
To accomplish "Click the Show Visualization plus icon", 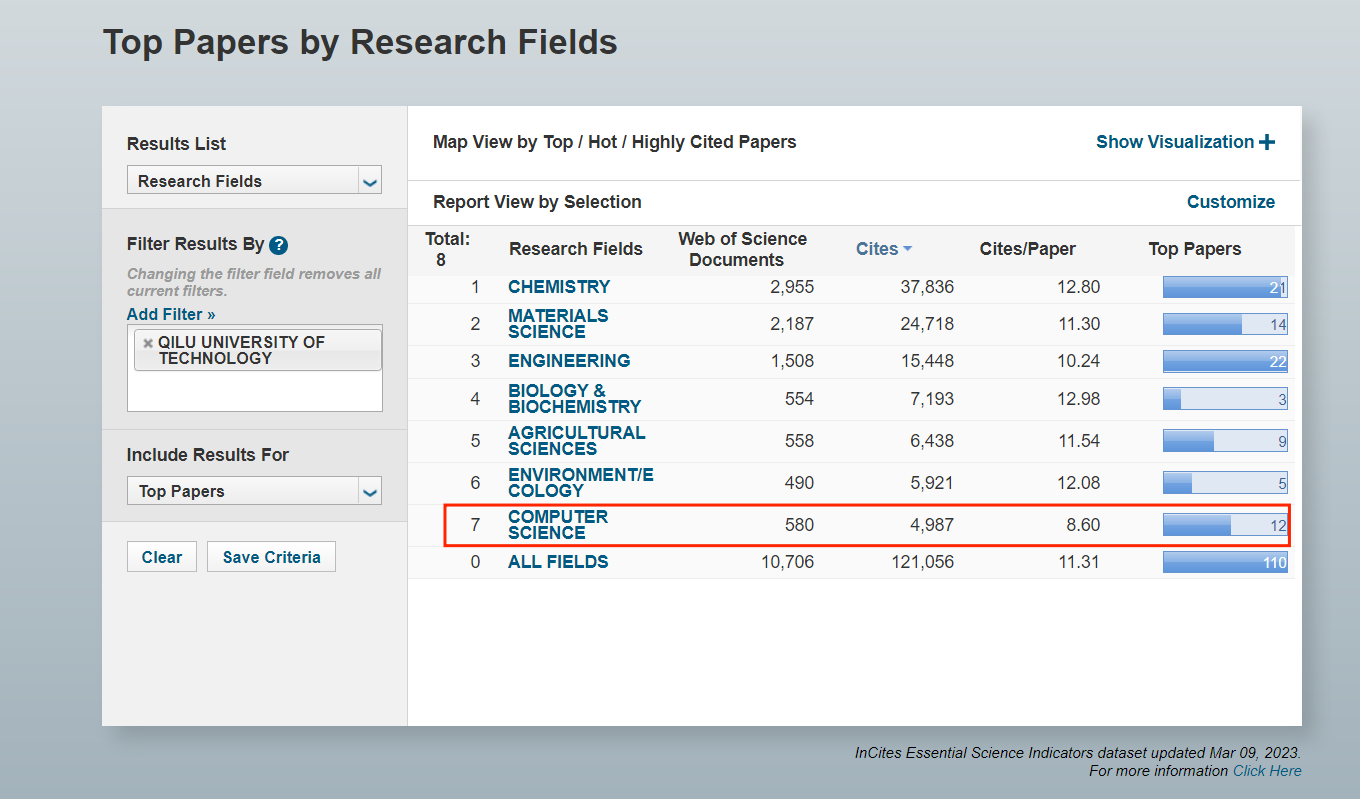I will 1267,142.
